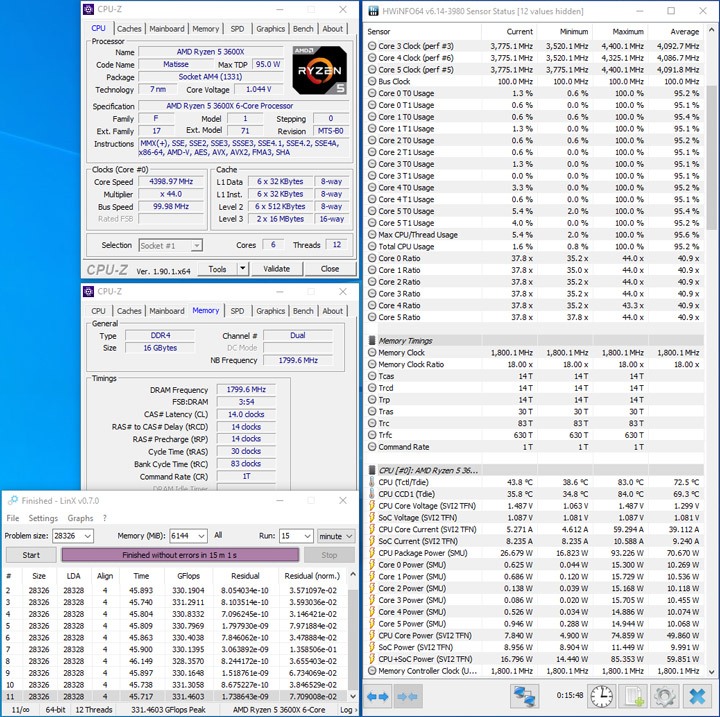
Task: Click the lightning icon beside CPU Package Power (SMU)
Action: (x=372, y=553)
